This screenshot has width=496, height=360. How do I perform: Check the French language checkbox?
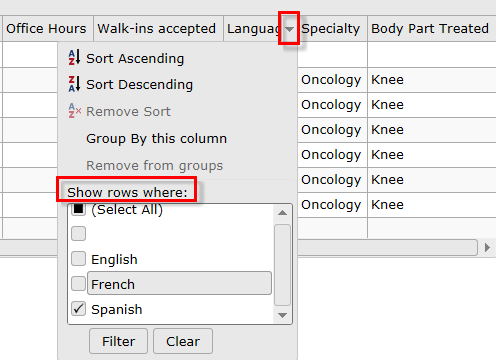point(78,284)
